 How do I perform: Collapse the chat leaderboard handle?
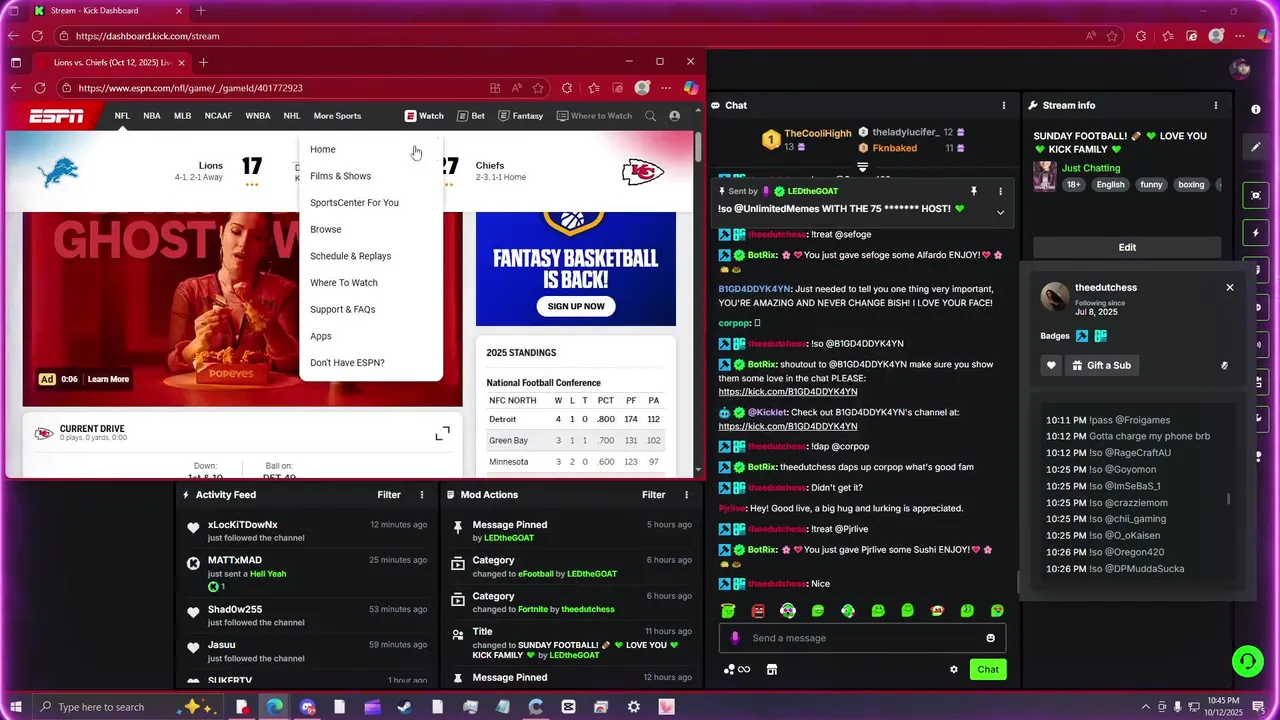pyautogui.click(x=862, y=166)
